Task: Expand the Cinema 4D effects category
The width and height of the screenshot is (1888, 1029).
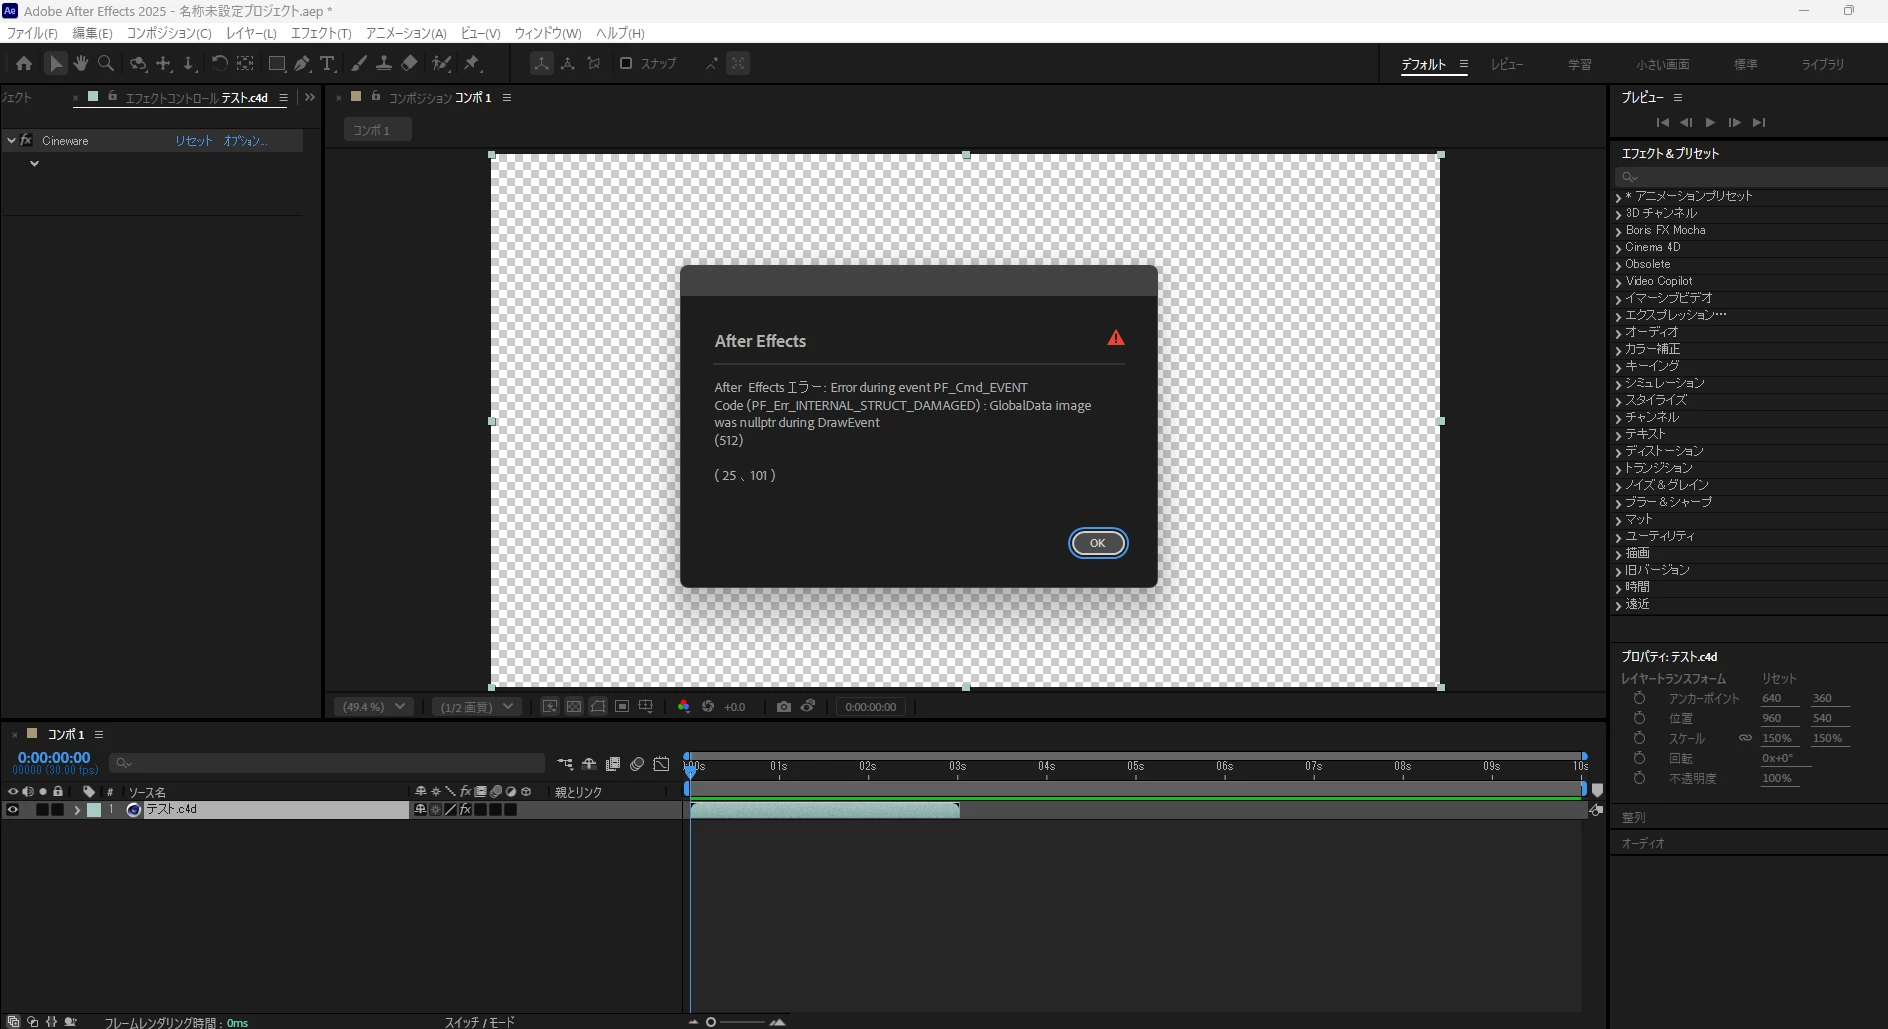Action: point(1618,248)
